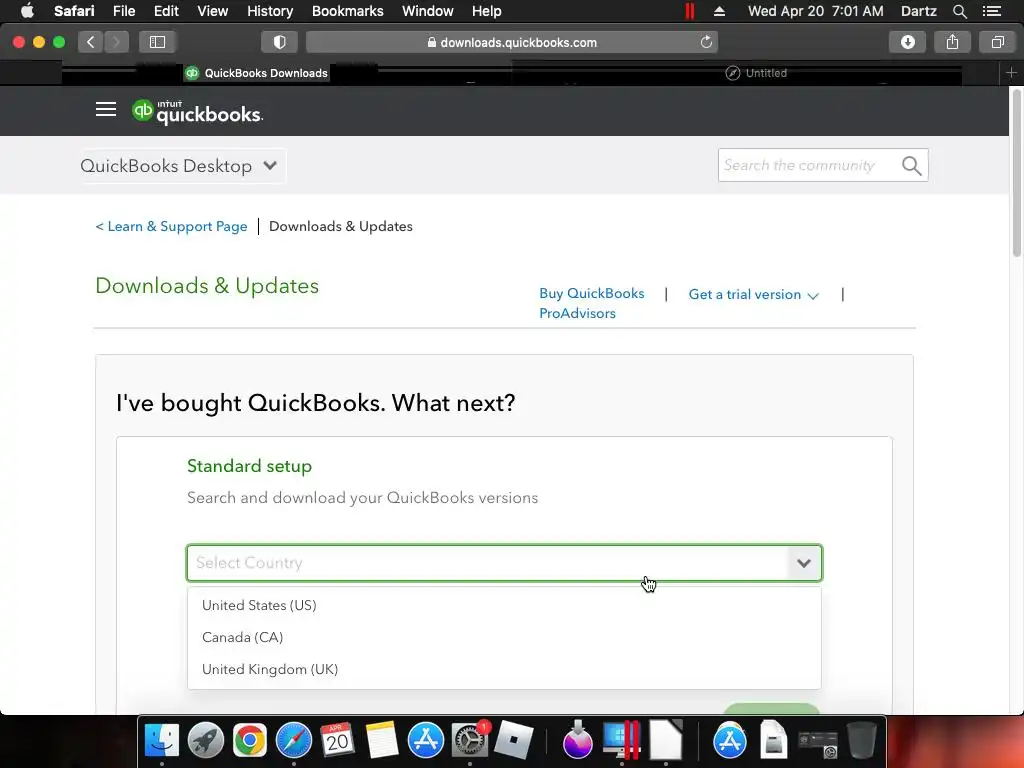Open Calendar showing April 20 in dock

pyautogui.click(x=338, y=740)
